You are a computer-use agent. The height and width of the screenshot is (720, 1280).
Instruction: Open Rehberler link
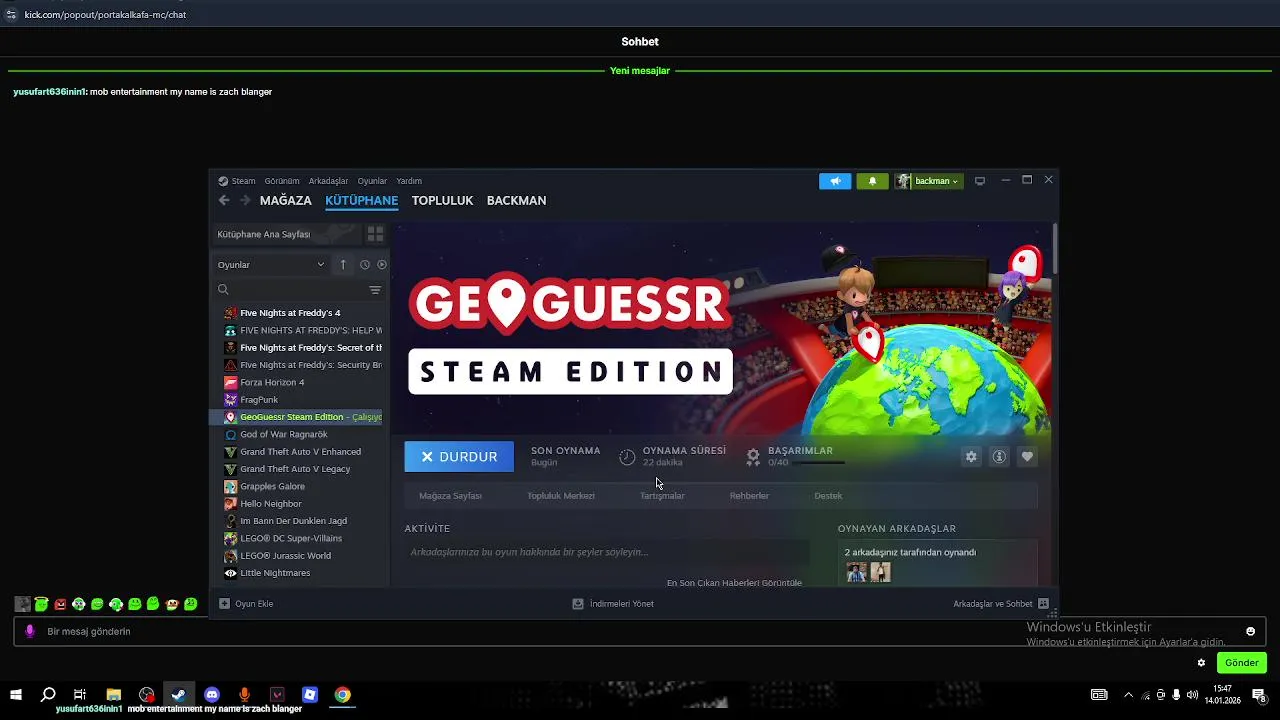(x=749, y=495)
